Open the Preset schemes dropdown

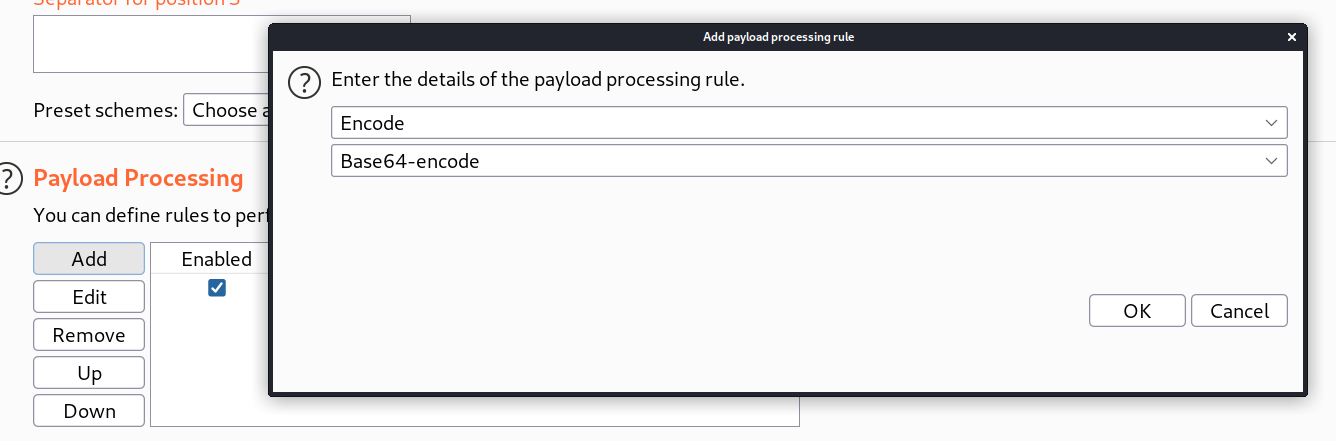coord(228,111)
